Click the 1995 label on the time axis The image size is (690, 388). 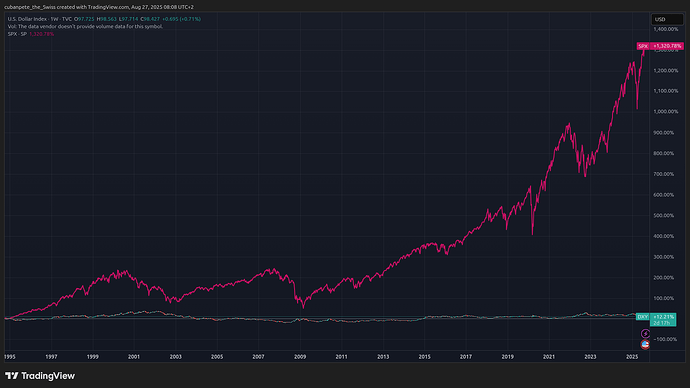(x=10, y=357)
